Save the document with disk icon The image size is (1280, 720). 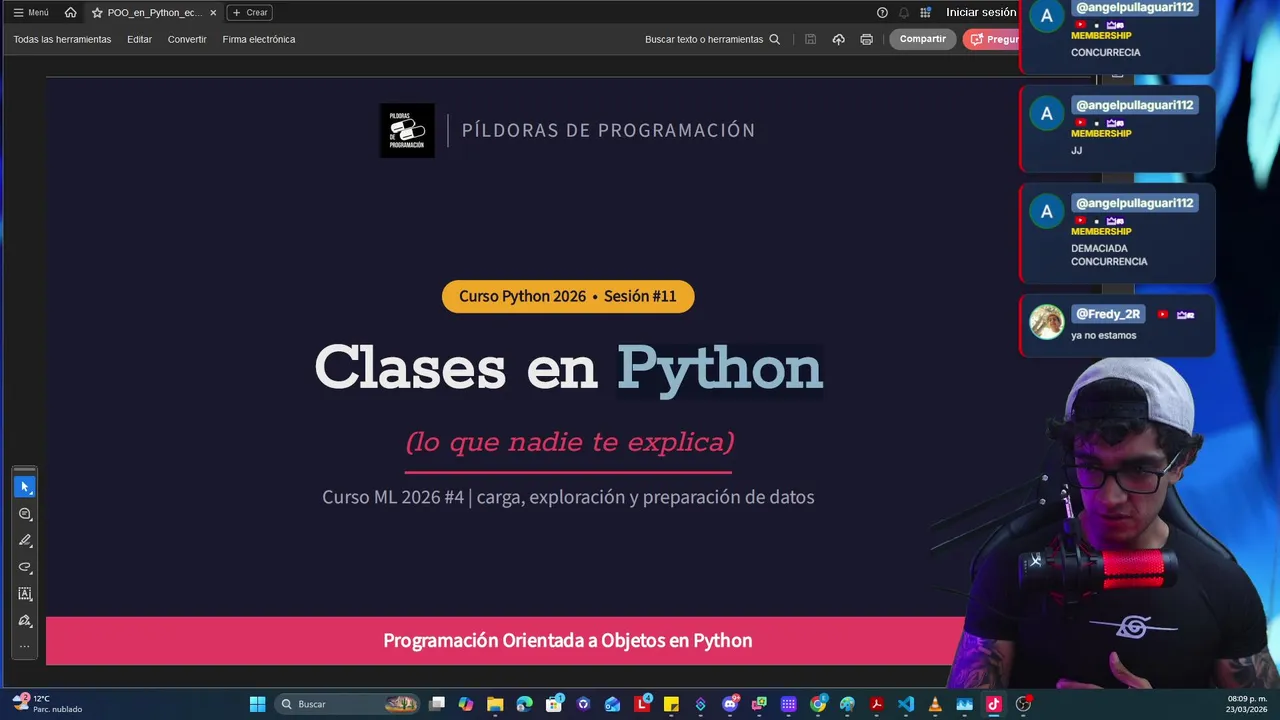tap(811, 40)
